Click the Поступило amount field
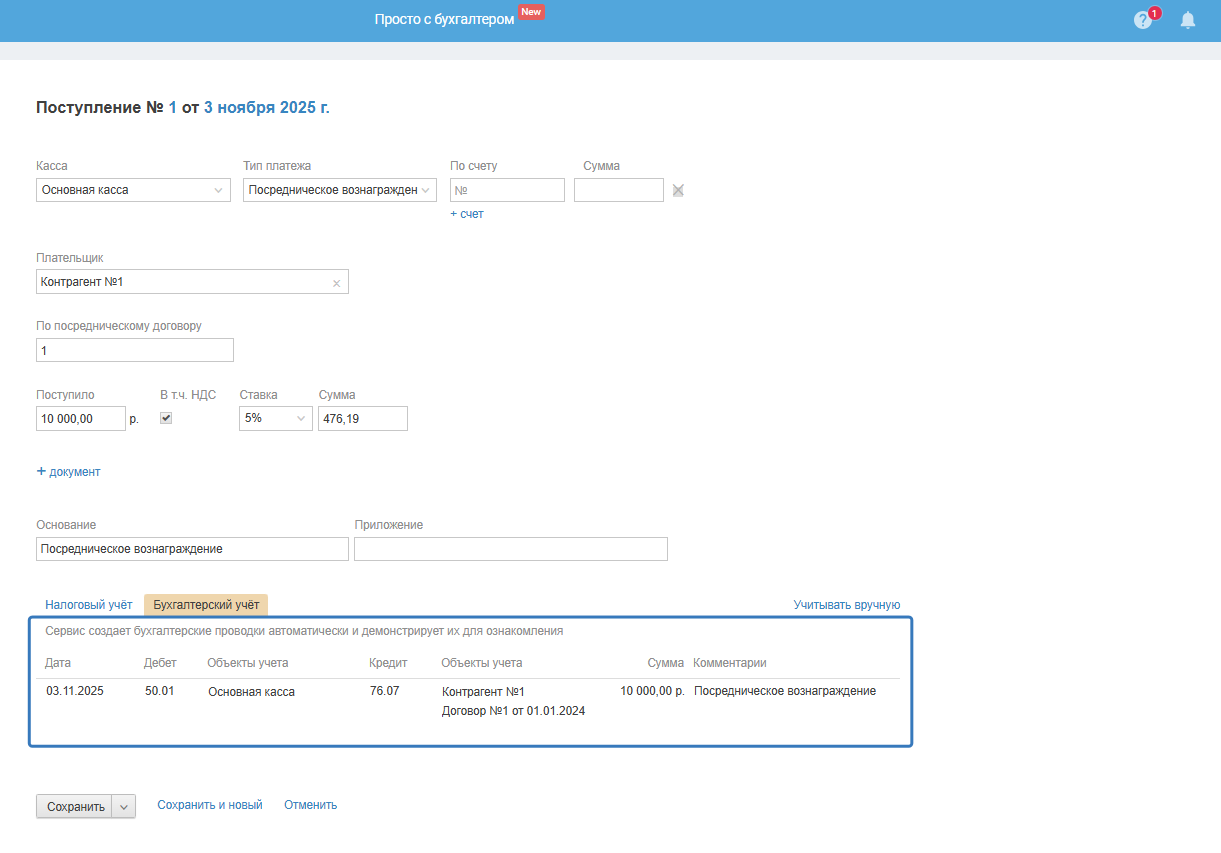This screenshot has width=1221, height=853. (x=81, y=419)
